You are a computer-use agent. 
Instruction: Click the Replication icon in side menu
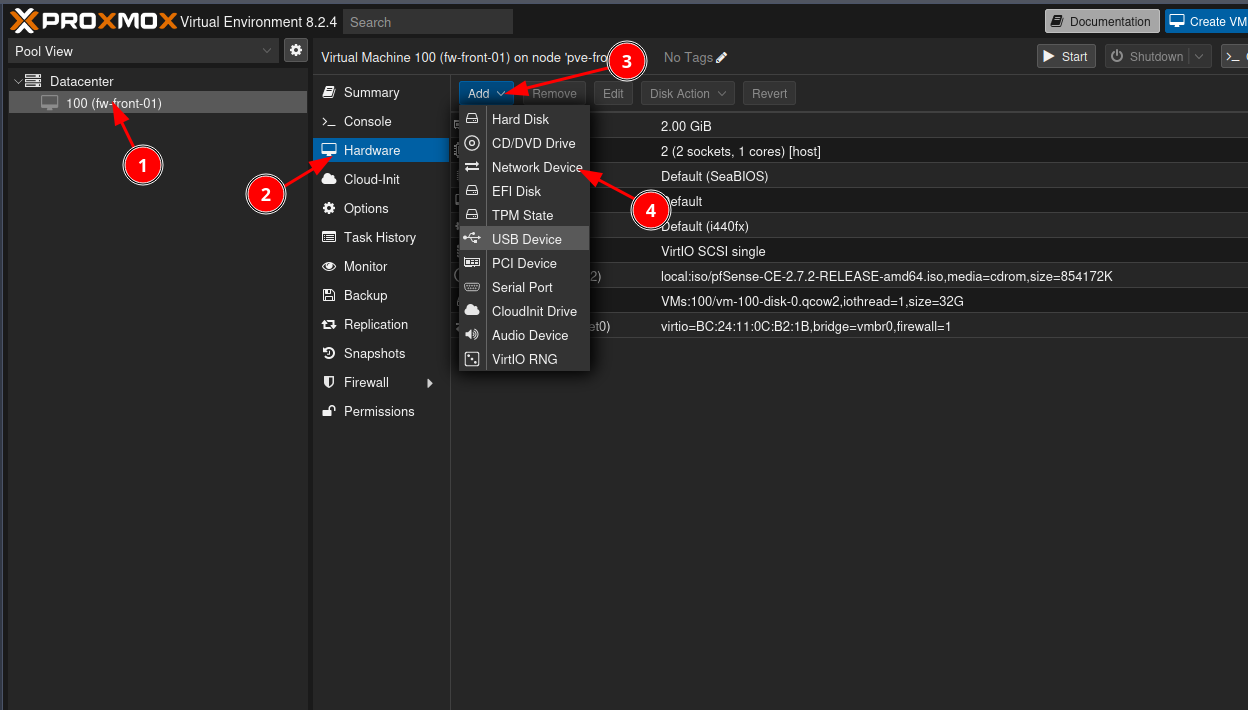(x=328, y=325)
